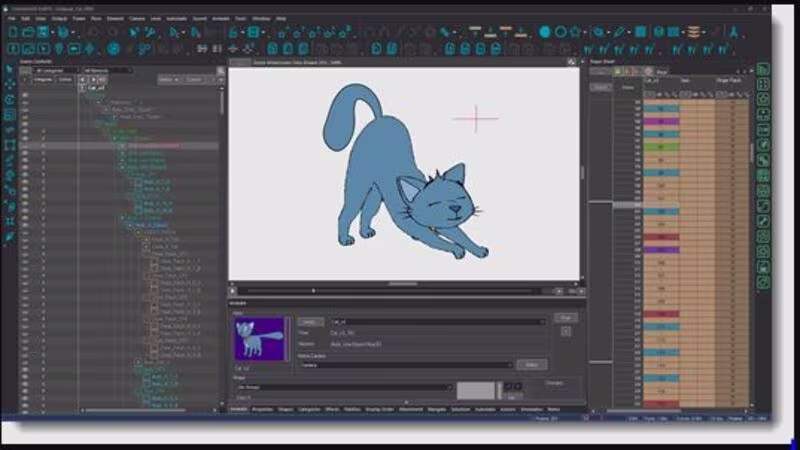Image resolution: width=800 pixels, height=450 pixels.
Task: Click the Save disk toolbar icon
Action: [x=43, y=32]
